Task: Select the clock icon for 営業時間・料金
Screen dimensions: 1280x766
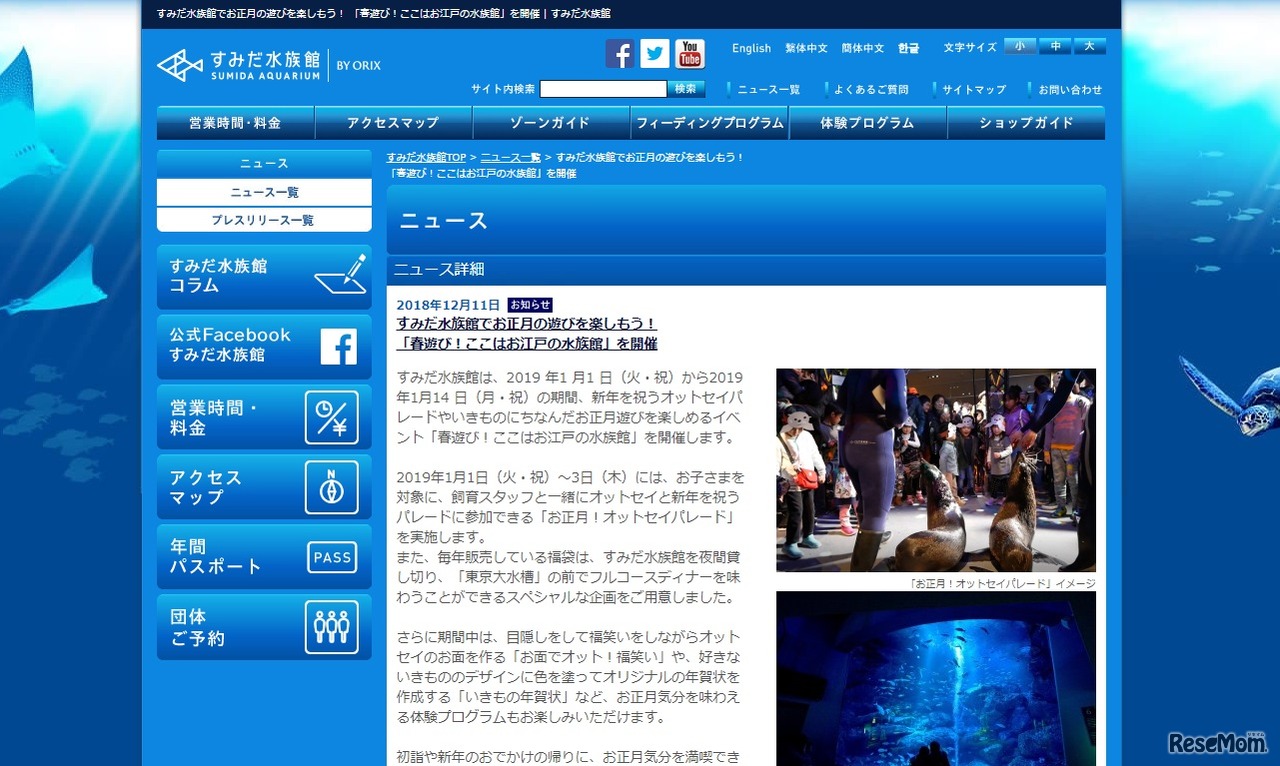Action: (331, 417)
